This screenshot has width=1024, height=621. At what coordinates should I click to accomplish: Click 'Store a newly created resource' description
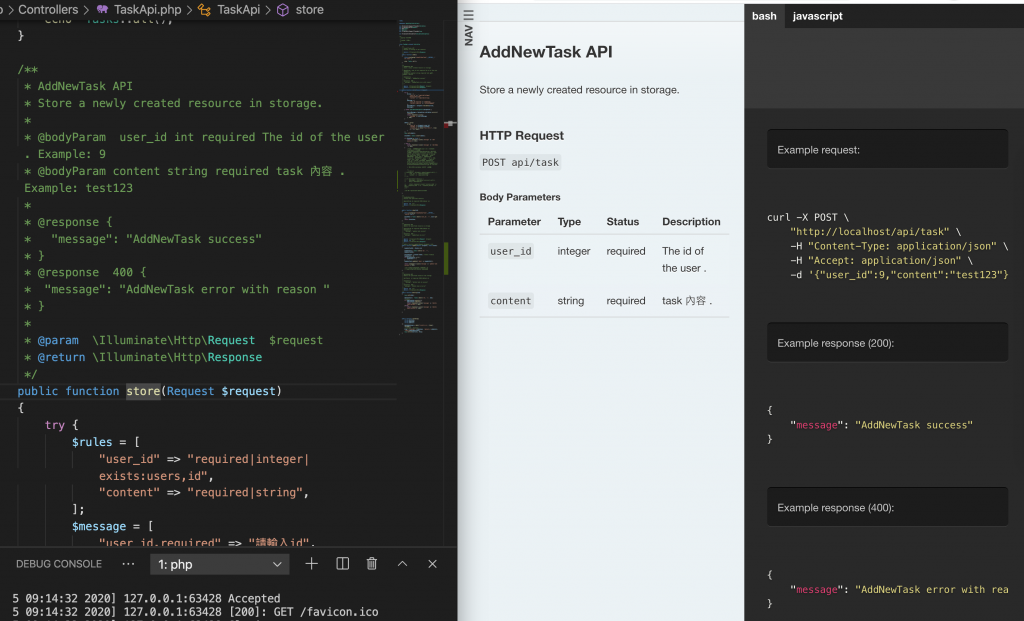click(x=579, y=89)
